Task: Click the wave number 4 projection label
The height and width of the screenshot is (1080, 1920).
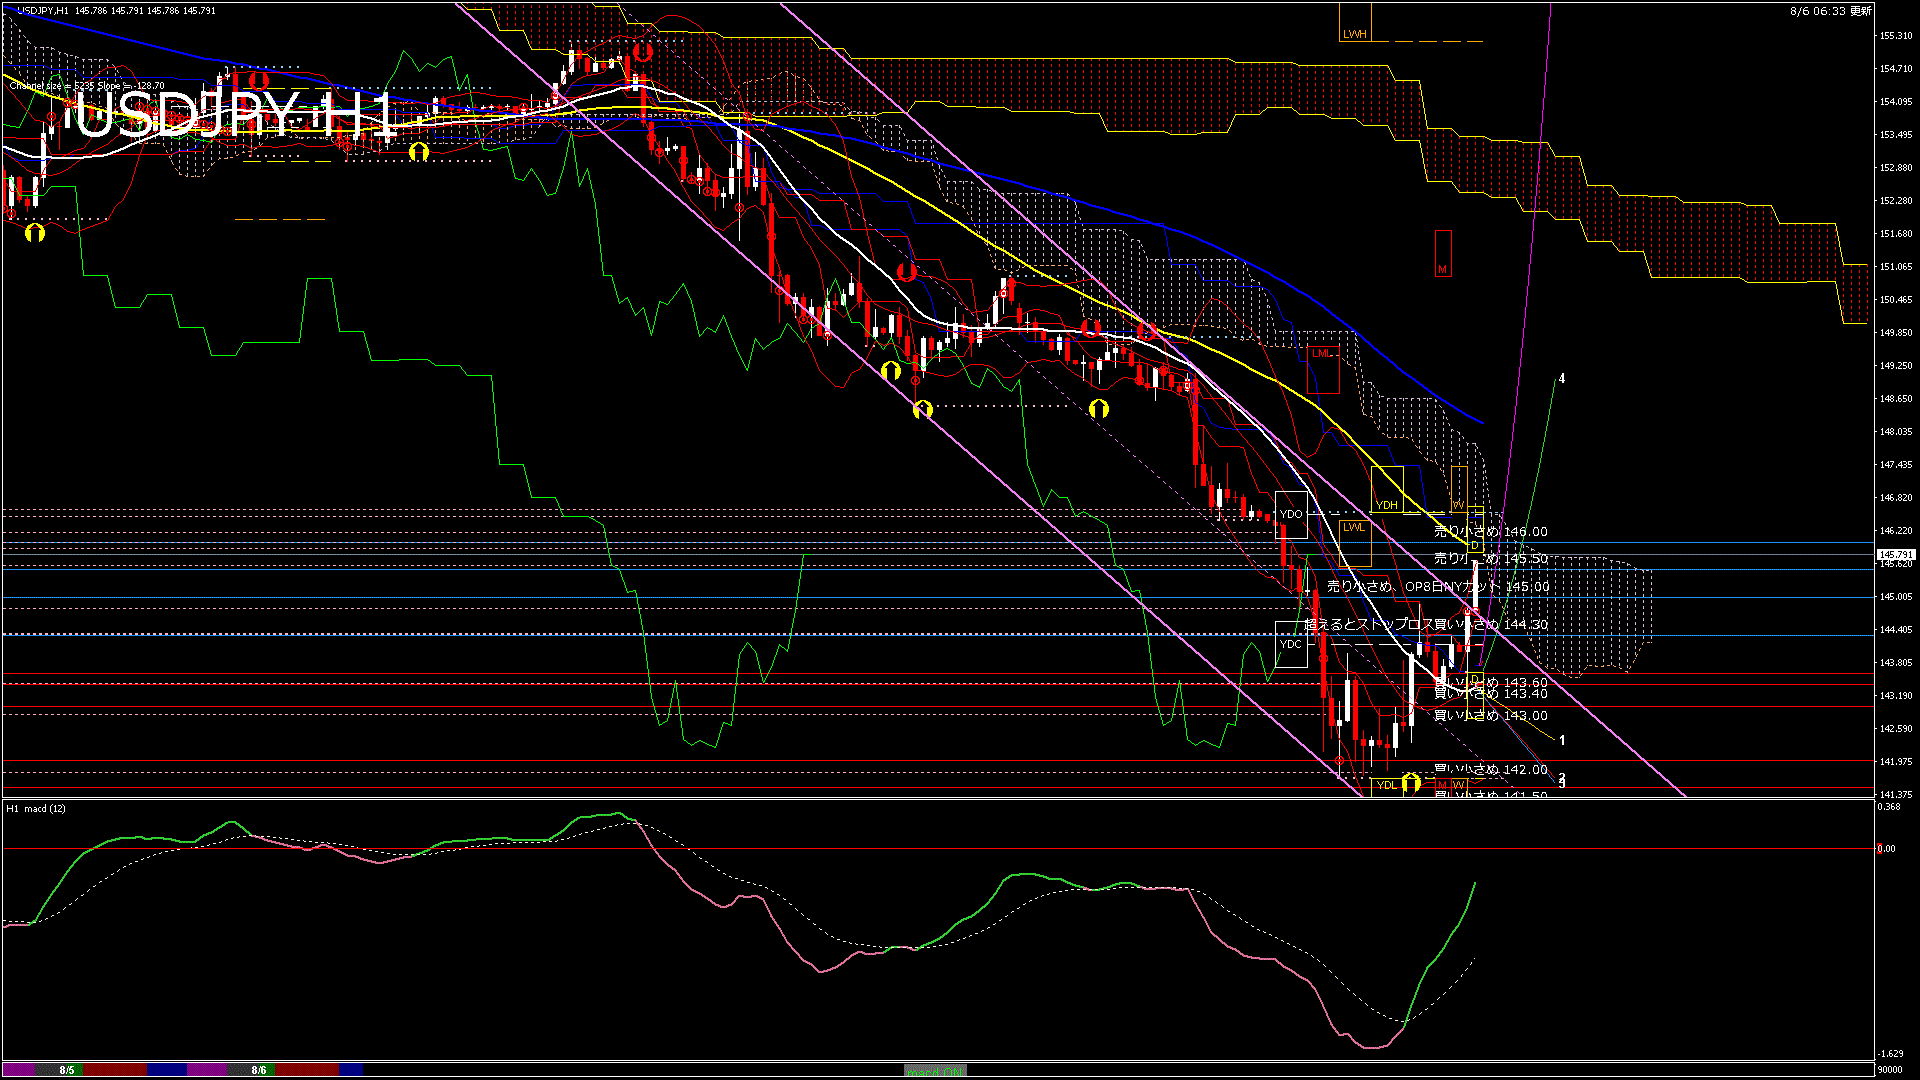Action: [1561, 379]
